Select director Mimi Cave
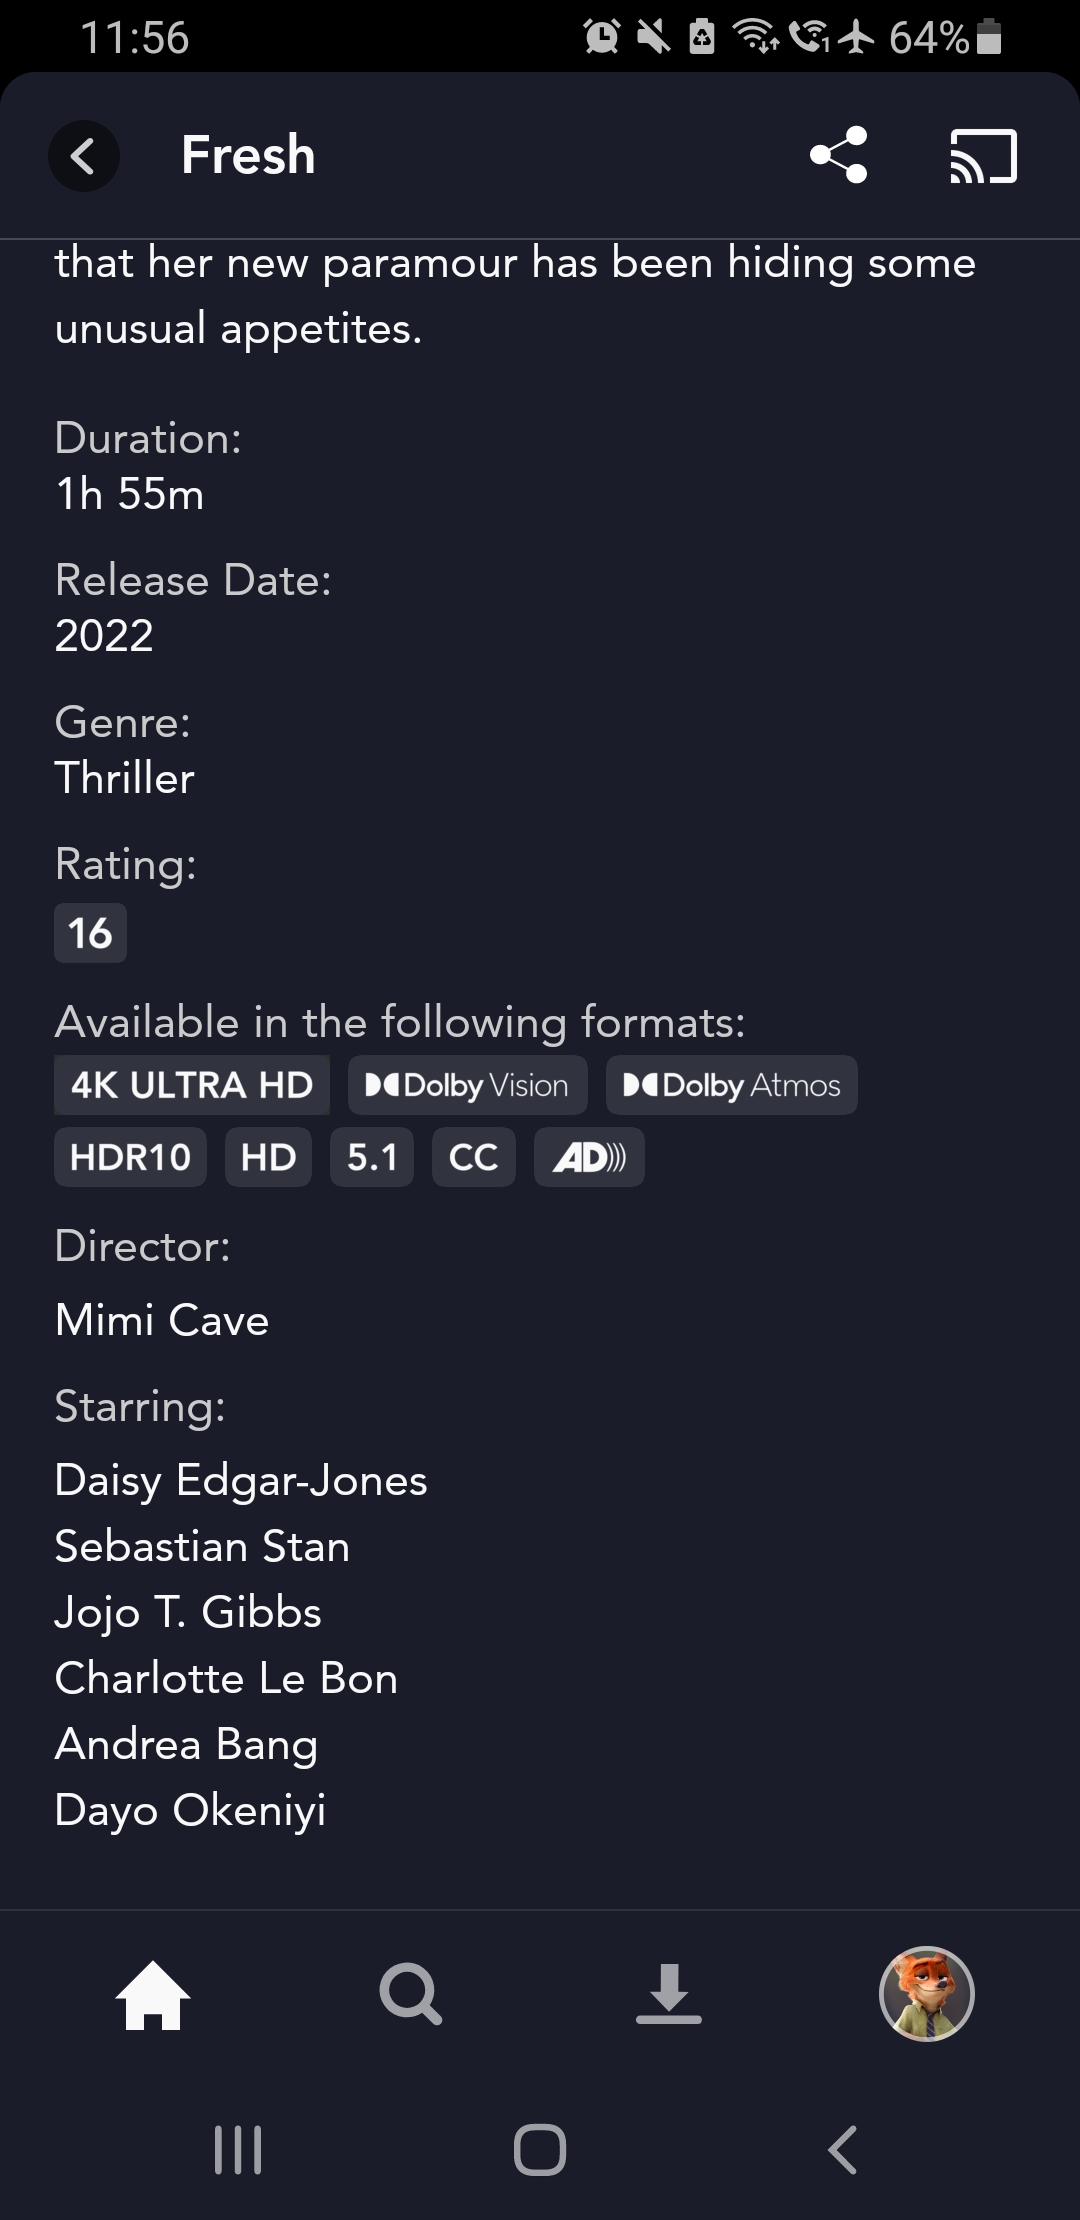Screen dimensions: 1080x2220 pyautogui.click(x=162, y=1320)
